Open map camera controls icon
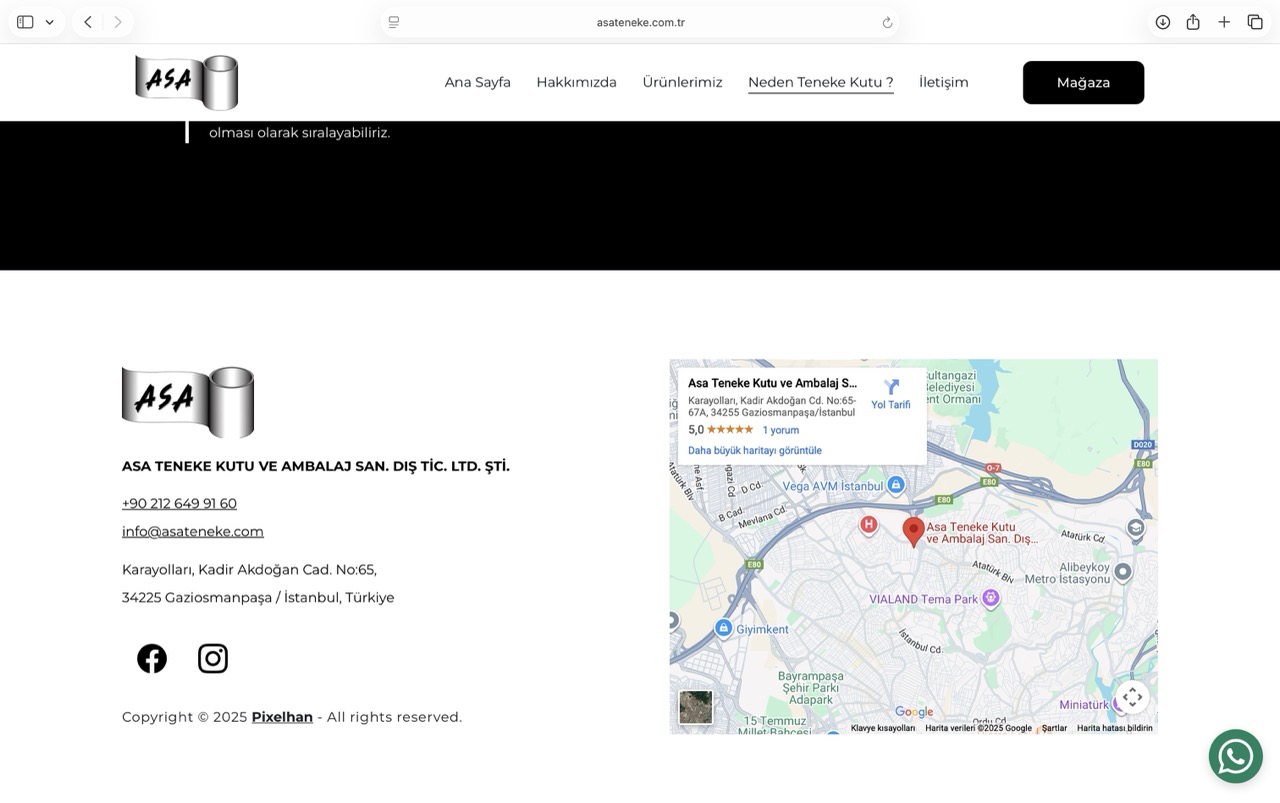 (1132, 697)
